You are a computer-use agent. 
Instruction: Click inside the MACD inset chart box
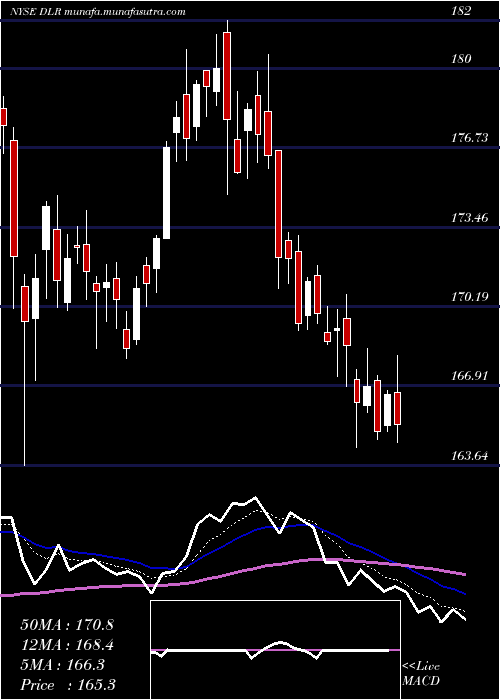point(275,650)
